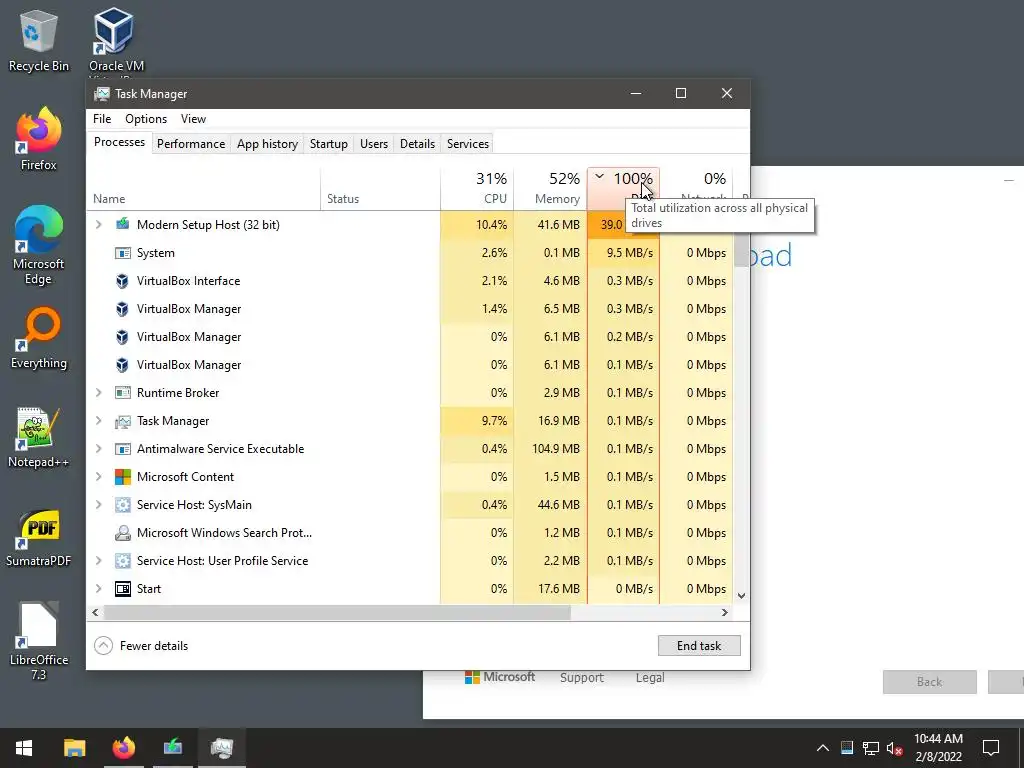Expand the Start process group
This screenshot has height=768, width=1024.
click(x=99, y=589)
